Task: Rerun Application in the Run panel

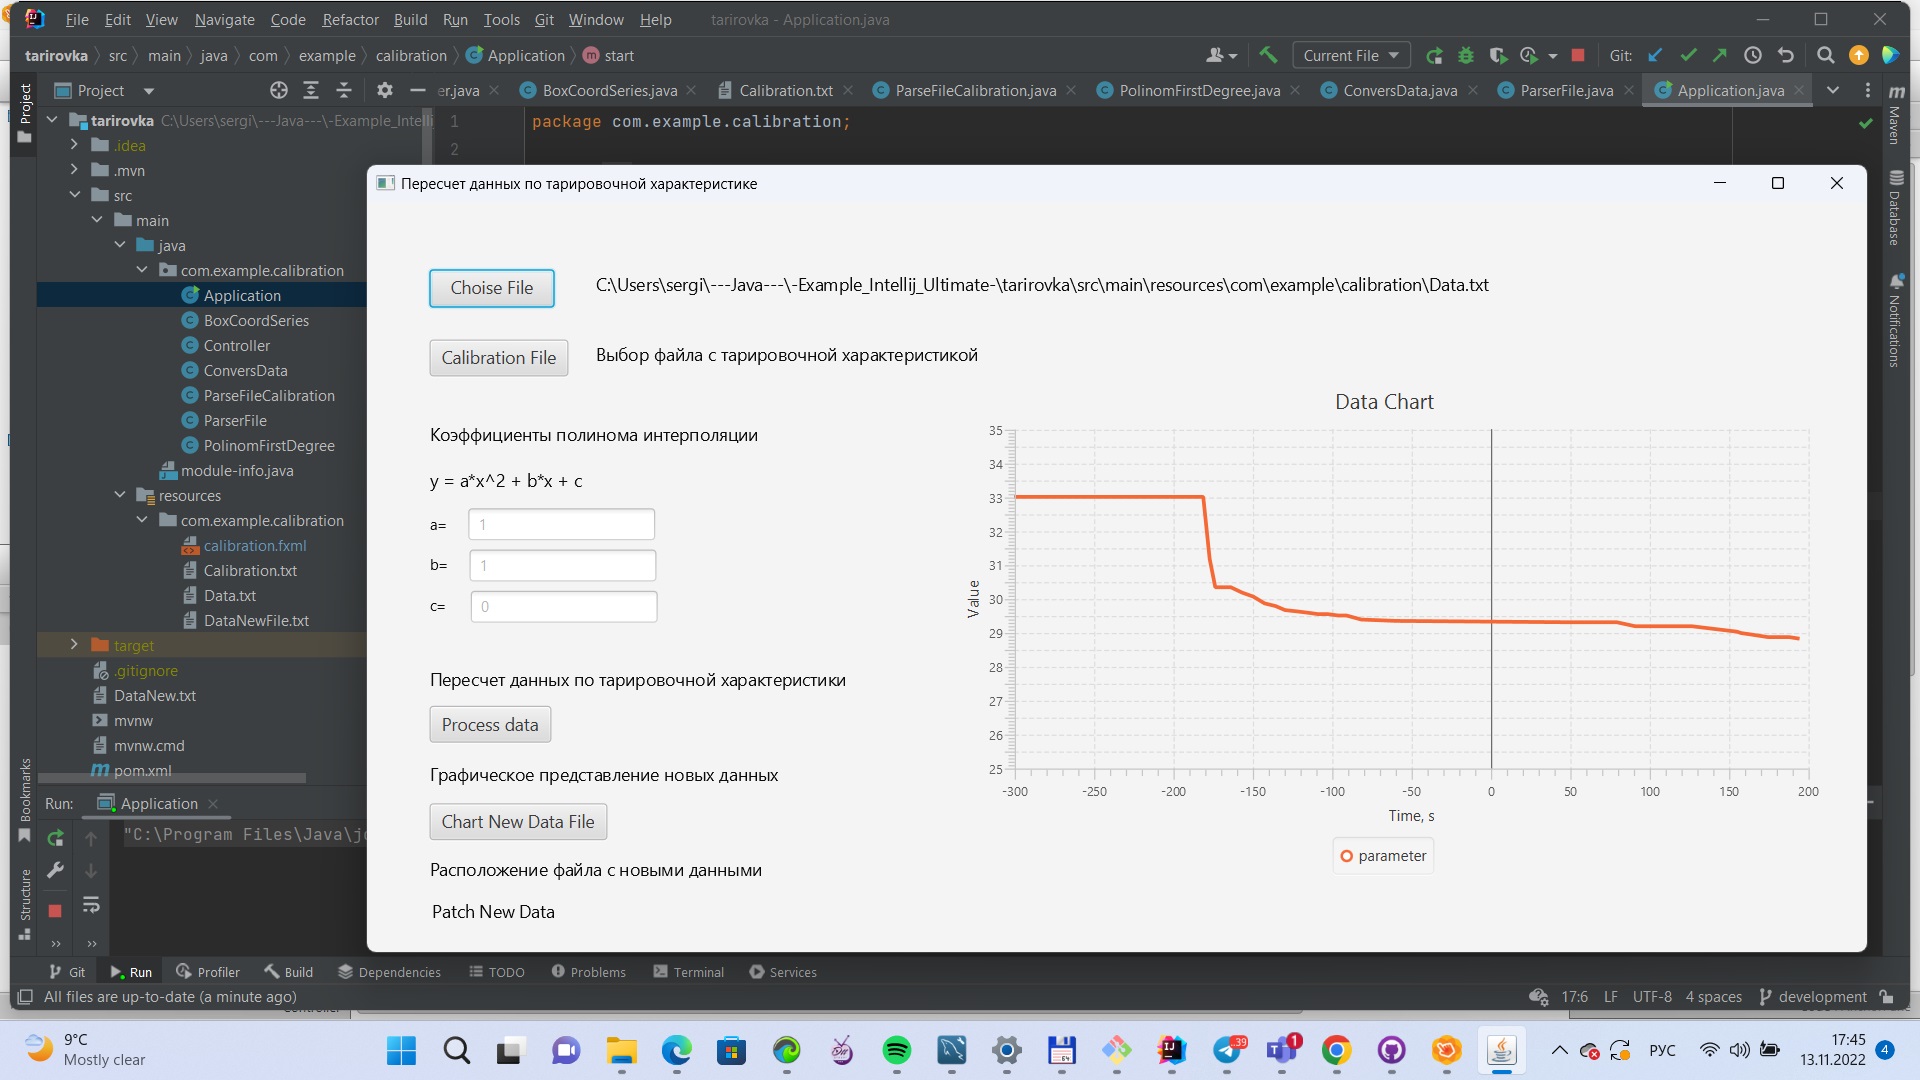Action: (56, 838)
